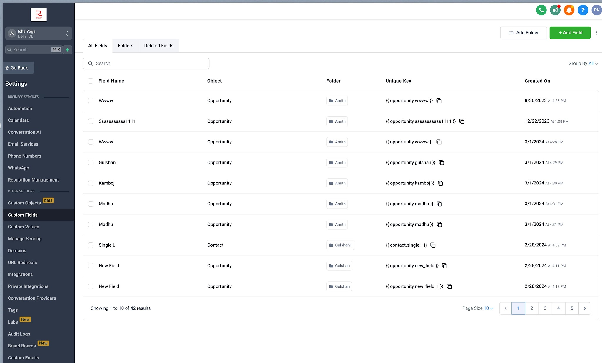Click the results count text below table

pos(121,308)
